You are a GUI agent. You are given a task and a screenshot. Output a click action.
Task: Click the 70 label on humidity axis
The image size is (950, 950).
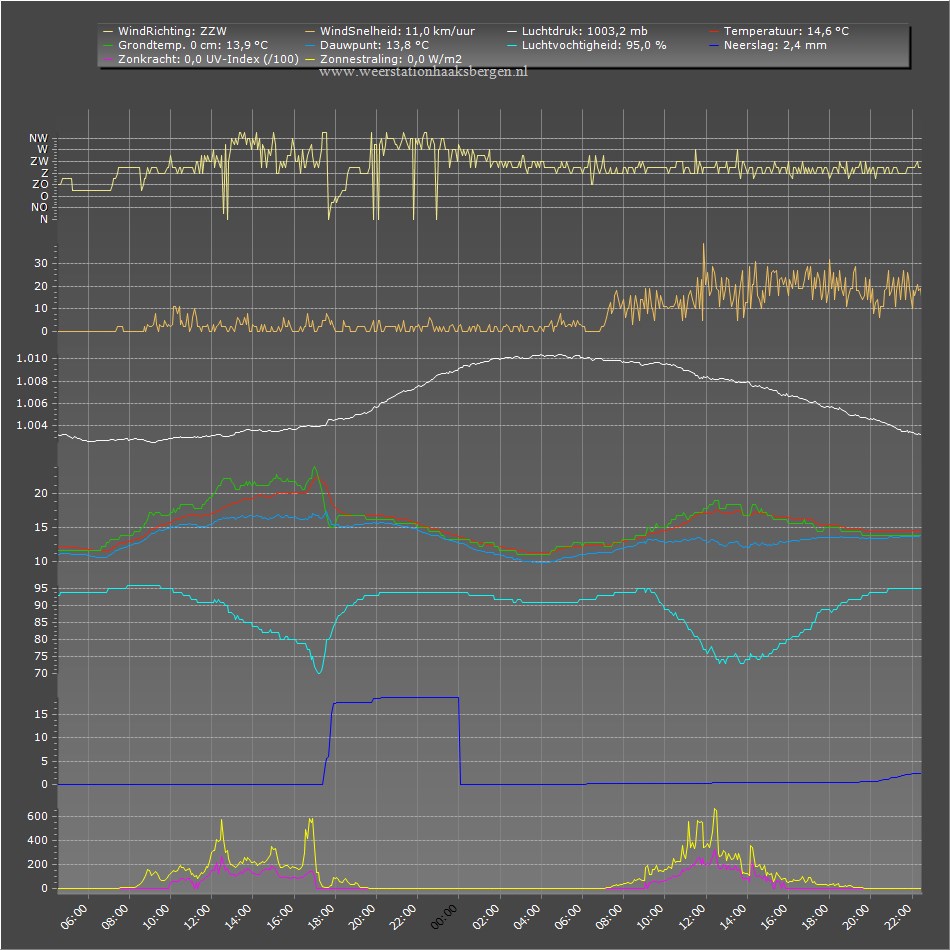click(x=41, y=673)
